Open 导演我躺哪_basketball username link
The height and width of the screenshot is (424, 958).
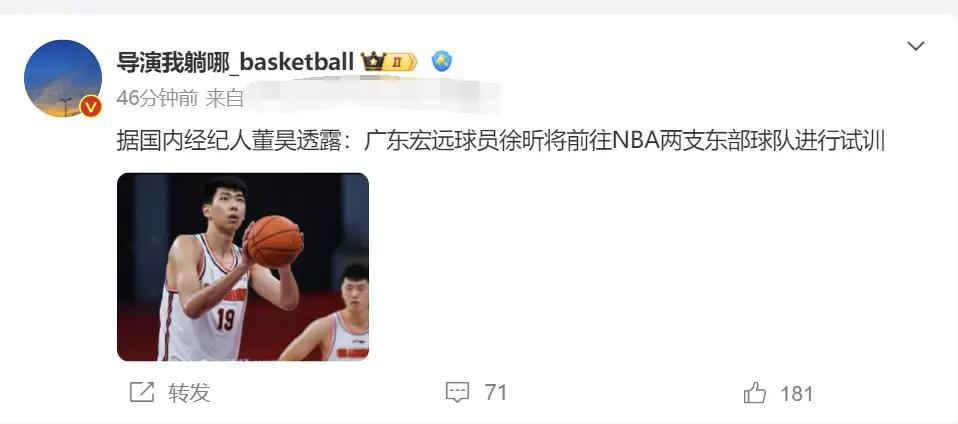235,62
